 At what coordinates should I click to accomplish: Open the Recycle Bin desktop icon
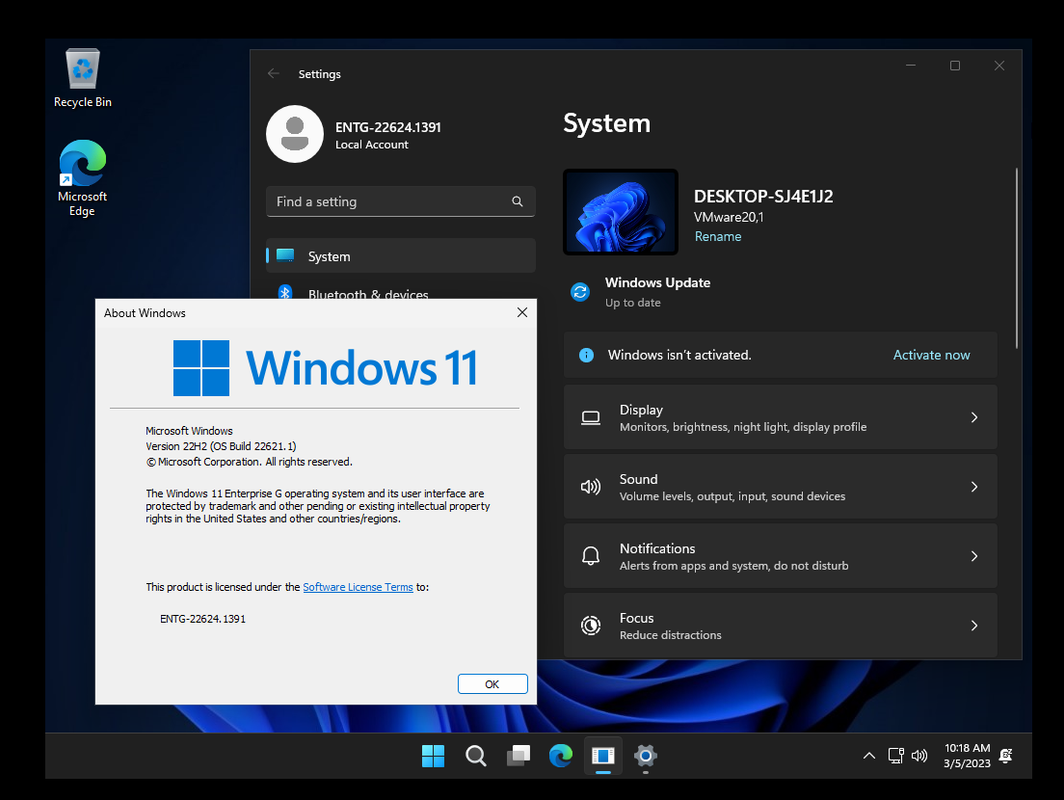(83, 78)
